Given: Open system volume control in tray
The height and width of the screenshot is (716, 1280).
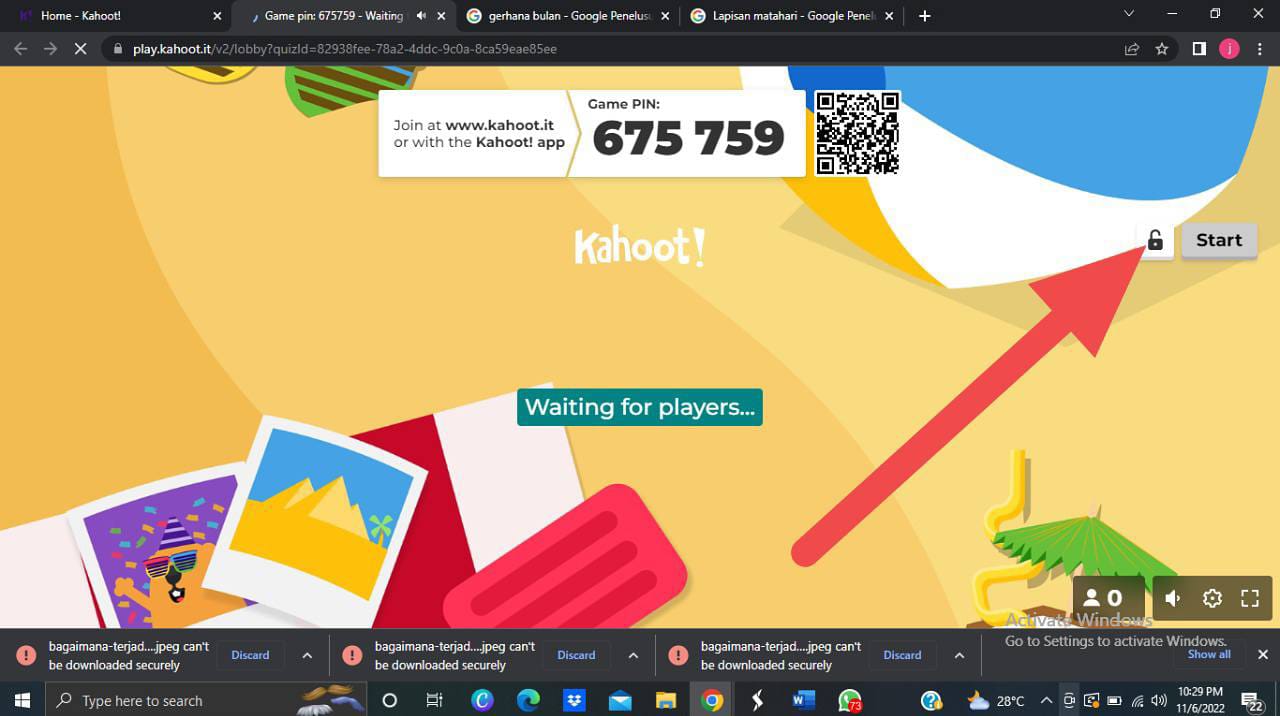Looking at the screenshot, I should pos(1159,700).
